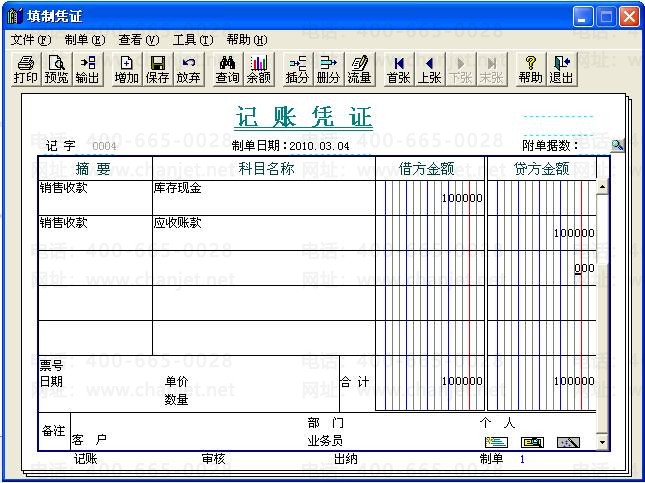
Task: Click the first icon under 个人
Action: coord(496,442)
